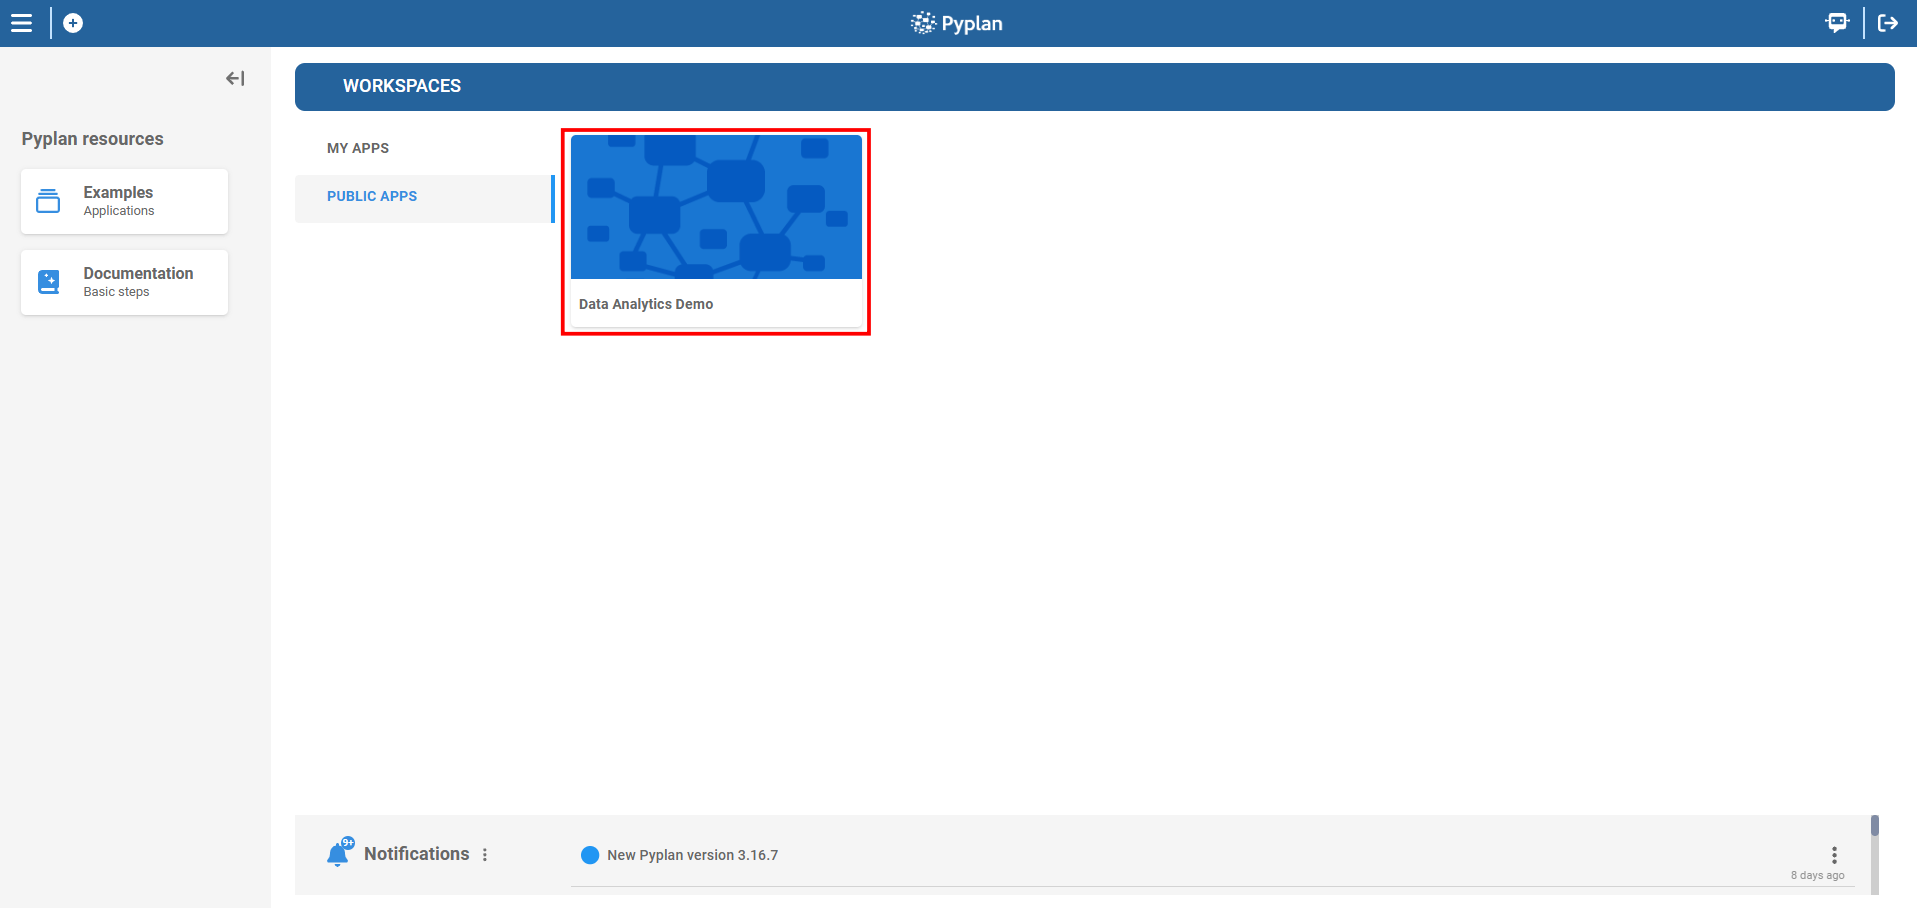
Task: Open the hamburger main menu
Action: 21,23
